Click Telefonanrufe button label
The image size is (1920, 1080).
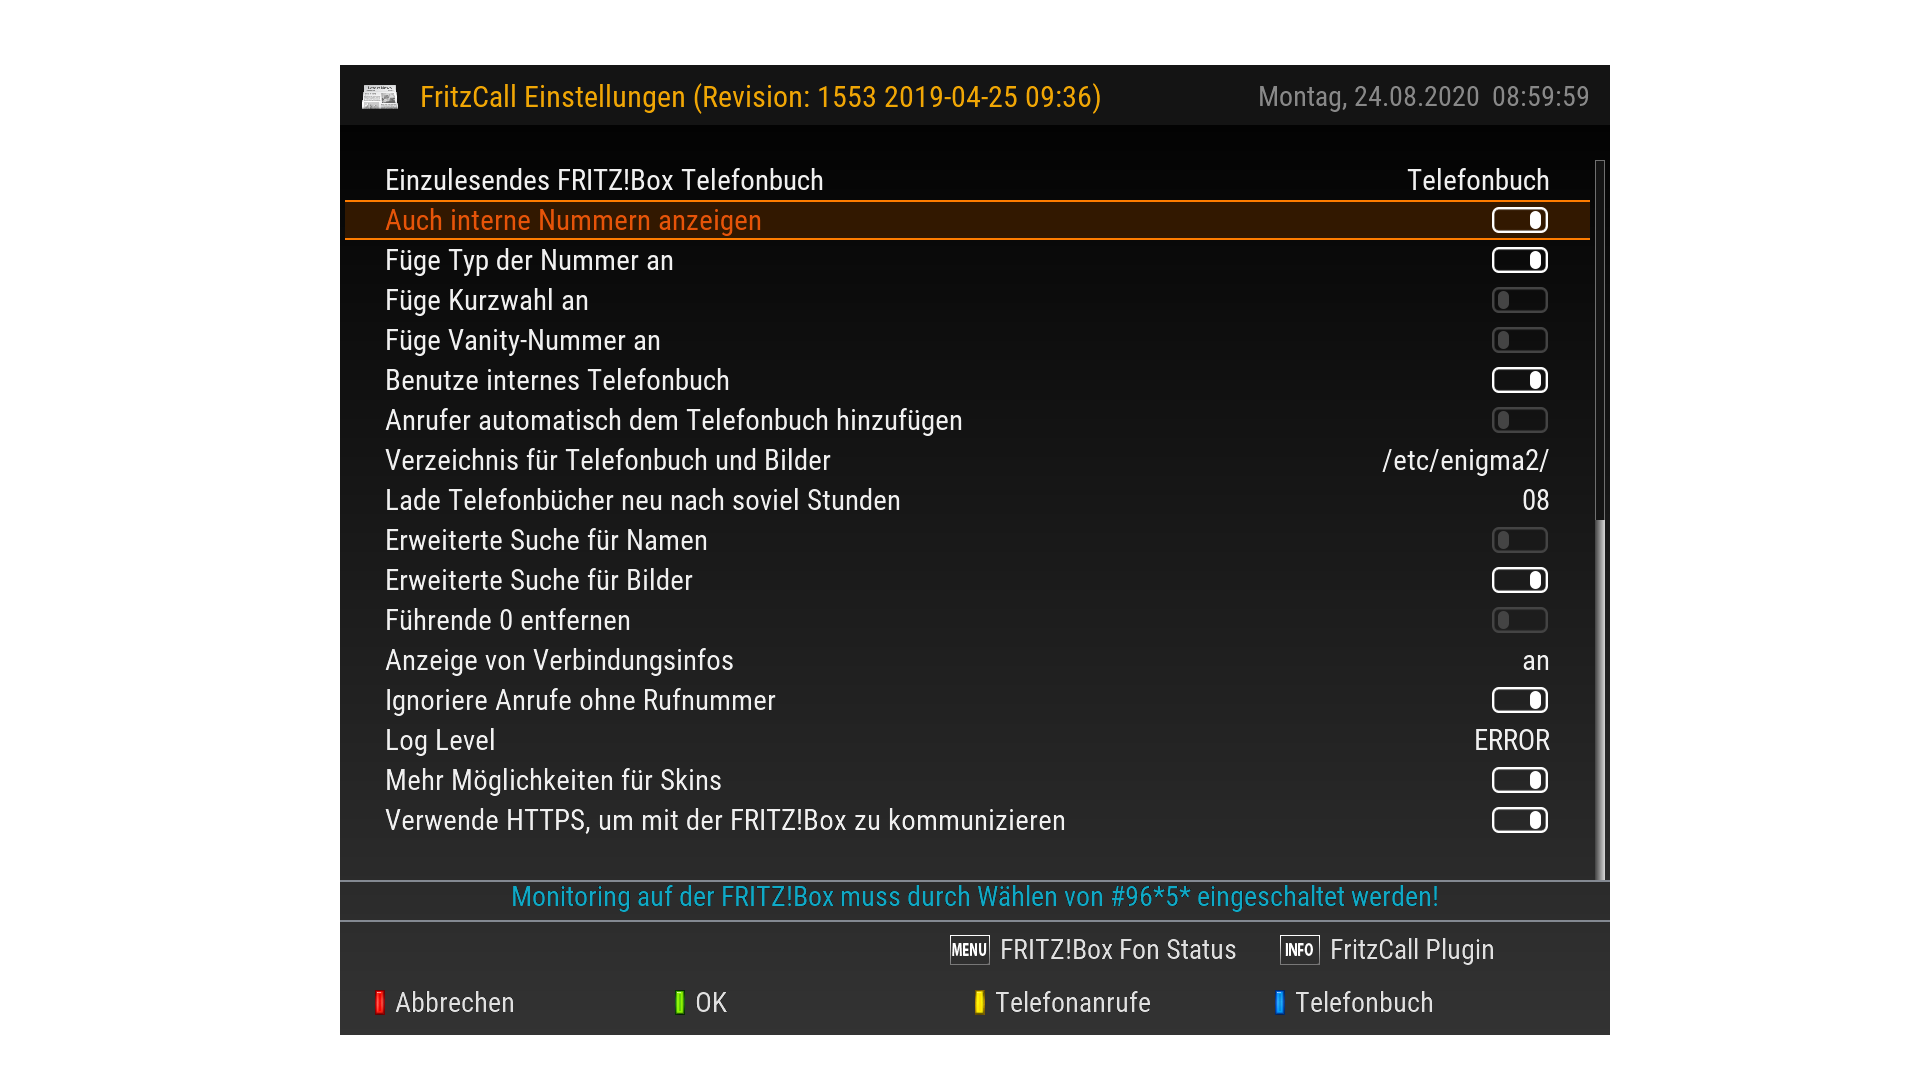tap(1072, 1002)
